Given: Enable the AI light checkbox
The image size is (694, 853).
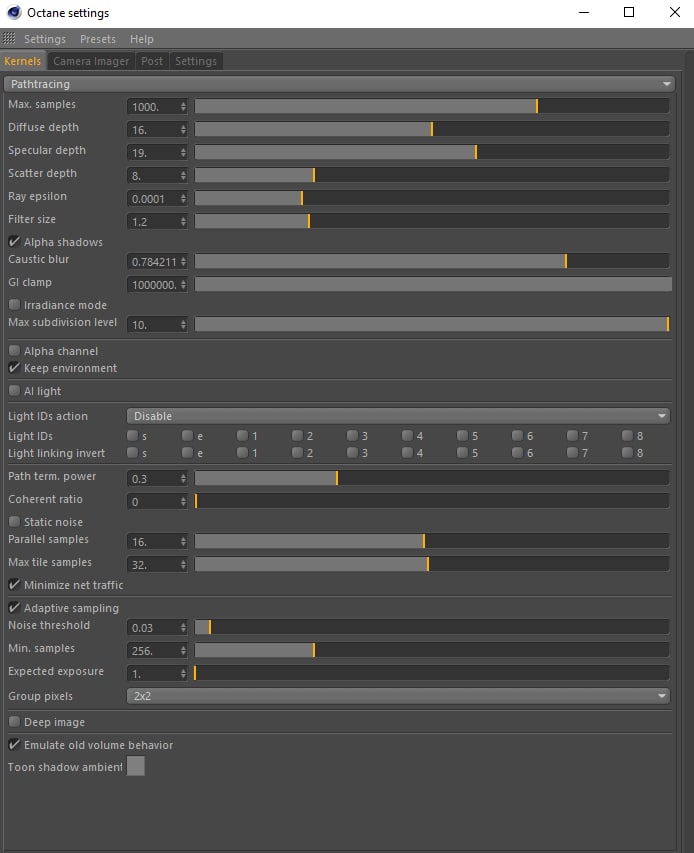Looking at the screenshot, I should (15, 391).
